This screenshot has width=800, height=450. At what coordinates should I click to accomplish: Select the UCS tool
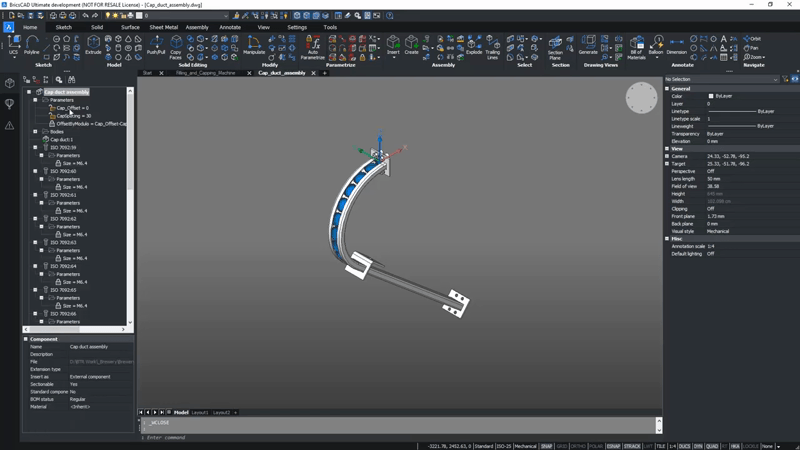pyautogui.click(x=13, y=45)
